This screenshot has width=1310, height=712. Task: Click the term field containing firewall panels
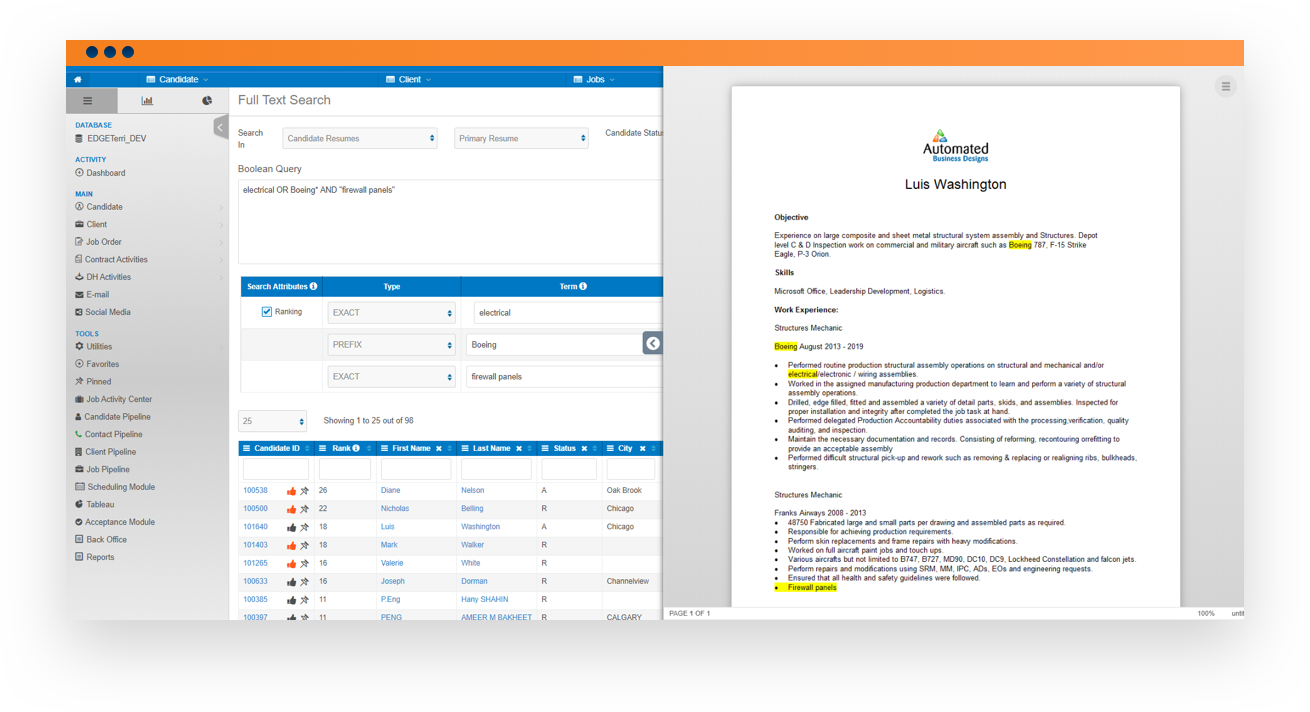[x=564, y=377]
